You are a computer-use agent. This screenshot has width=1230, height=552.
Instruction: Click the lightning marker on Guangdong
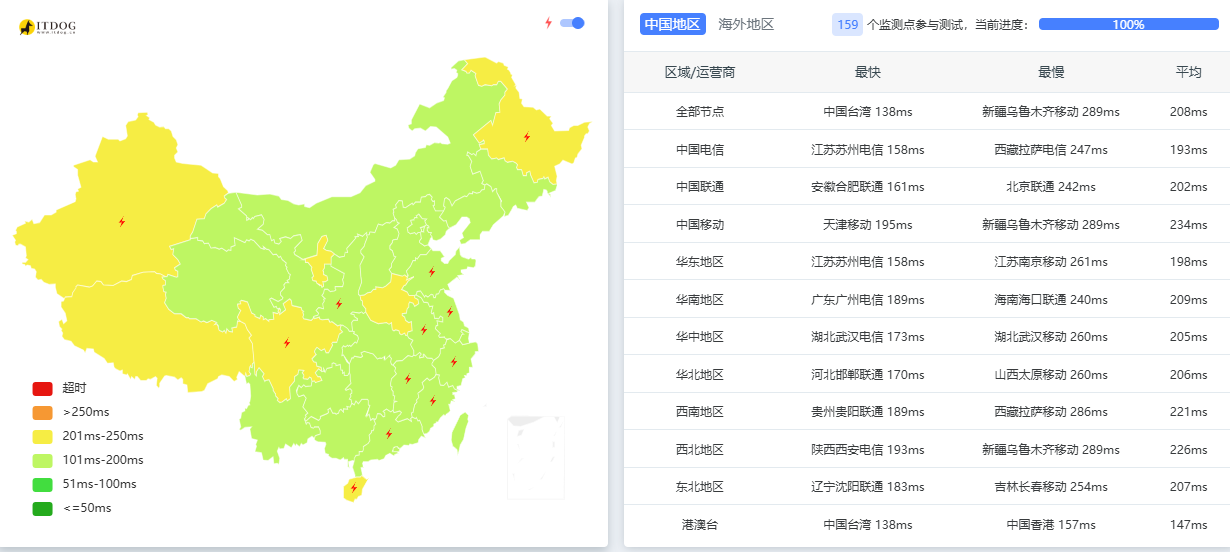click(389, 434)
